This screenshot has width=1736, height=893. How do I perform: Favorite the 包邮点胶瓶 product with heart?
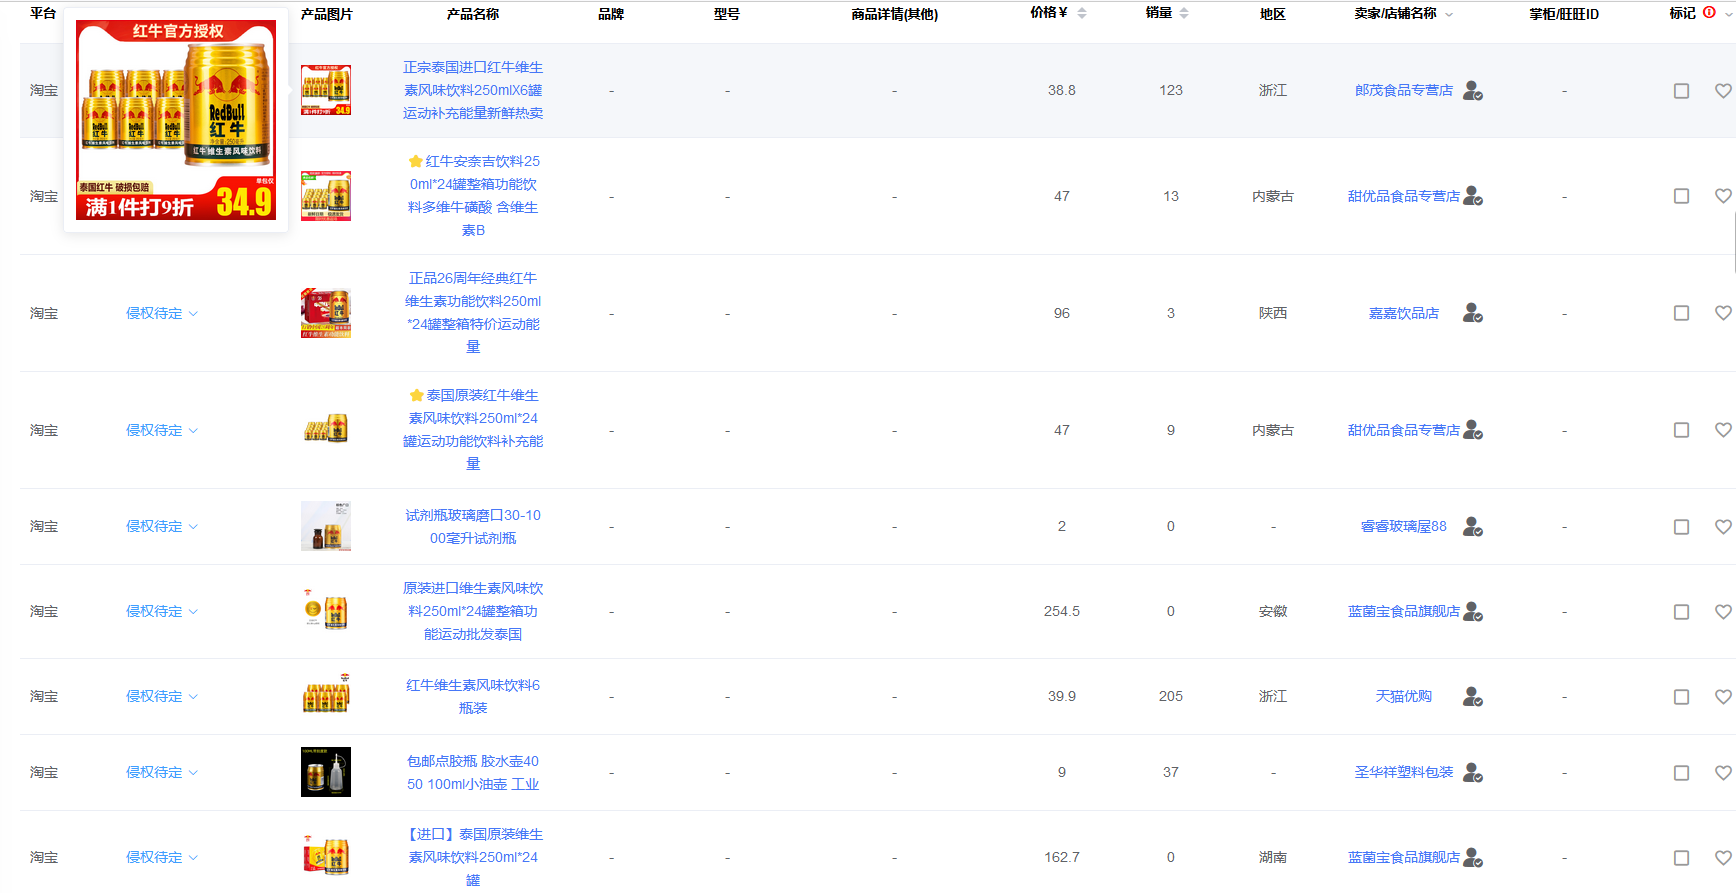pyautogui.click(x=1723, y=773)
